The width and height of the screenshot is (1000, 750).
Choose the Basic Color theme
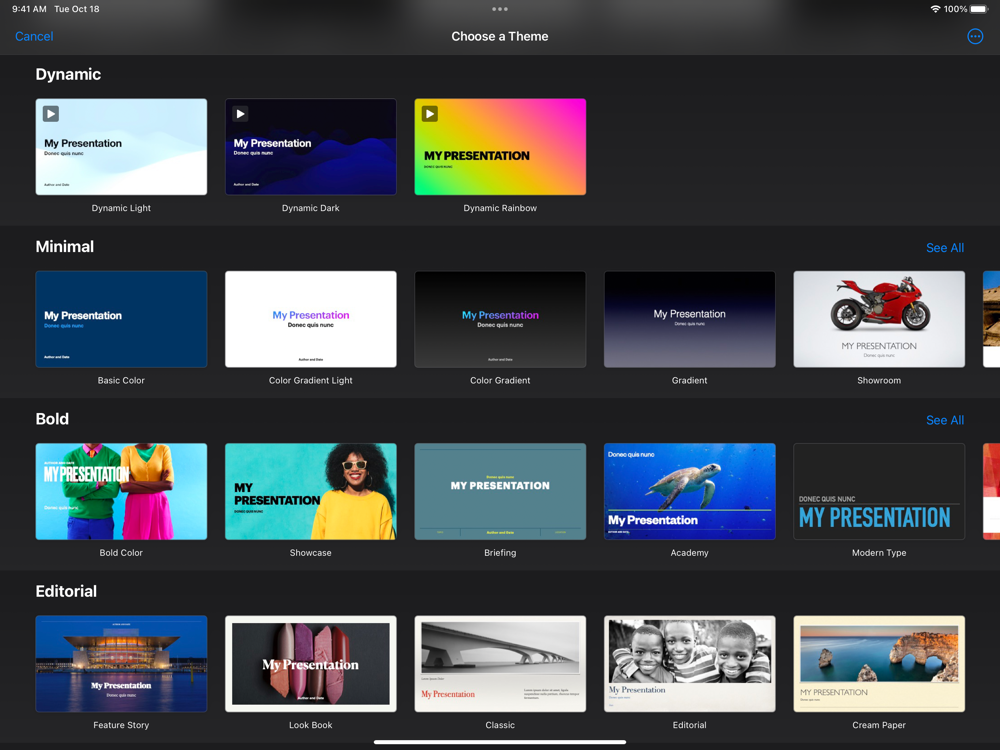click(121, 319)
